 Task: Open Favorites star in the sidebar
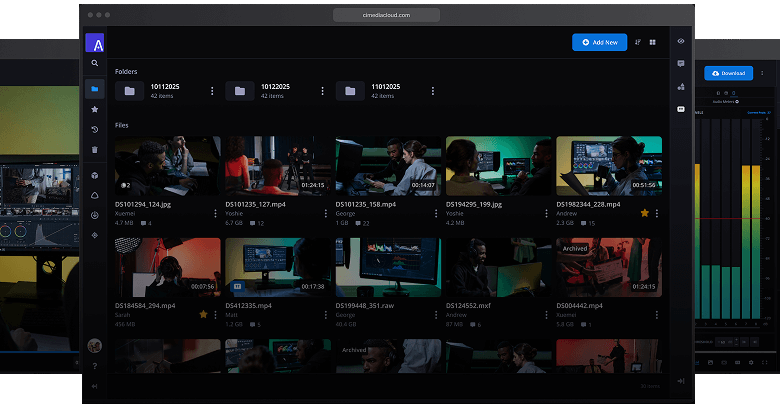point(95,109)
